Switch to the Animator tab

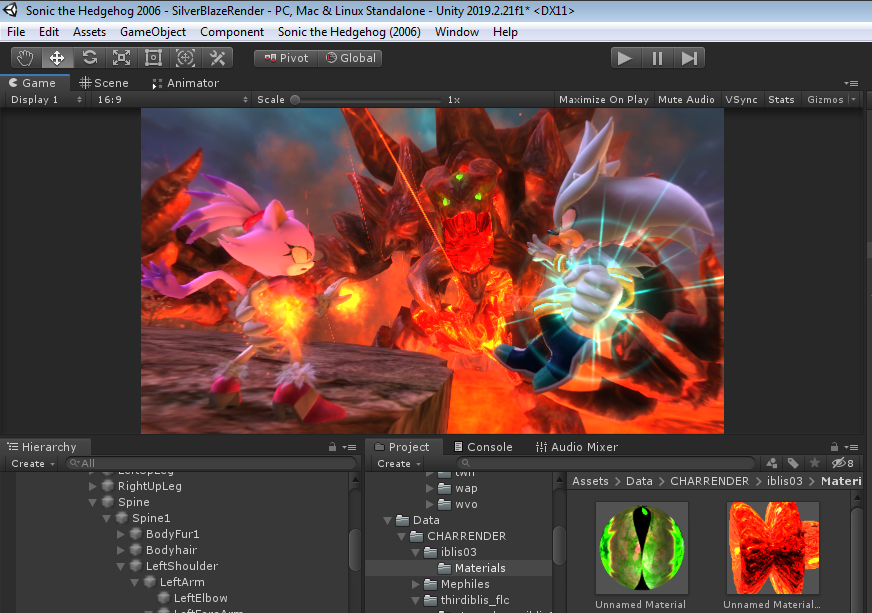(x=186, y=83)
